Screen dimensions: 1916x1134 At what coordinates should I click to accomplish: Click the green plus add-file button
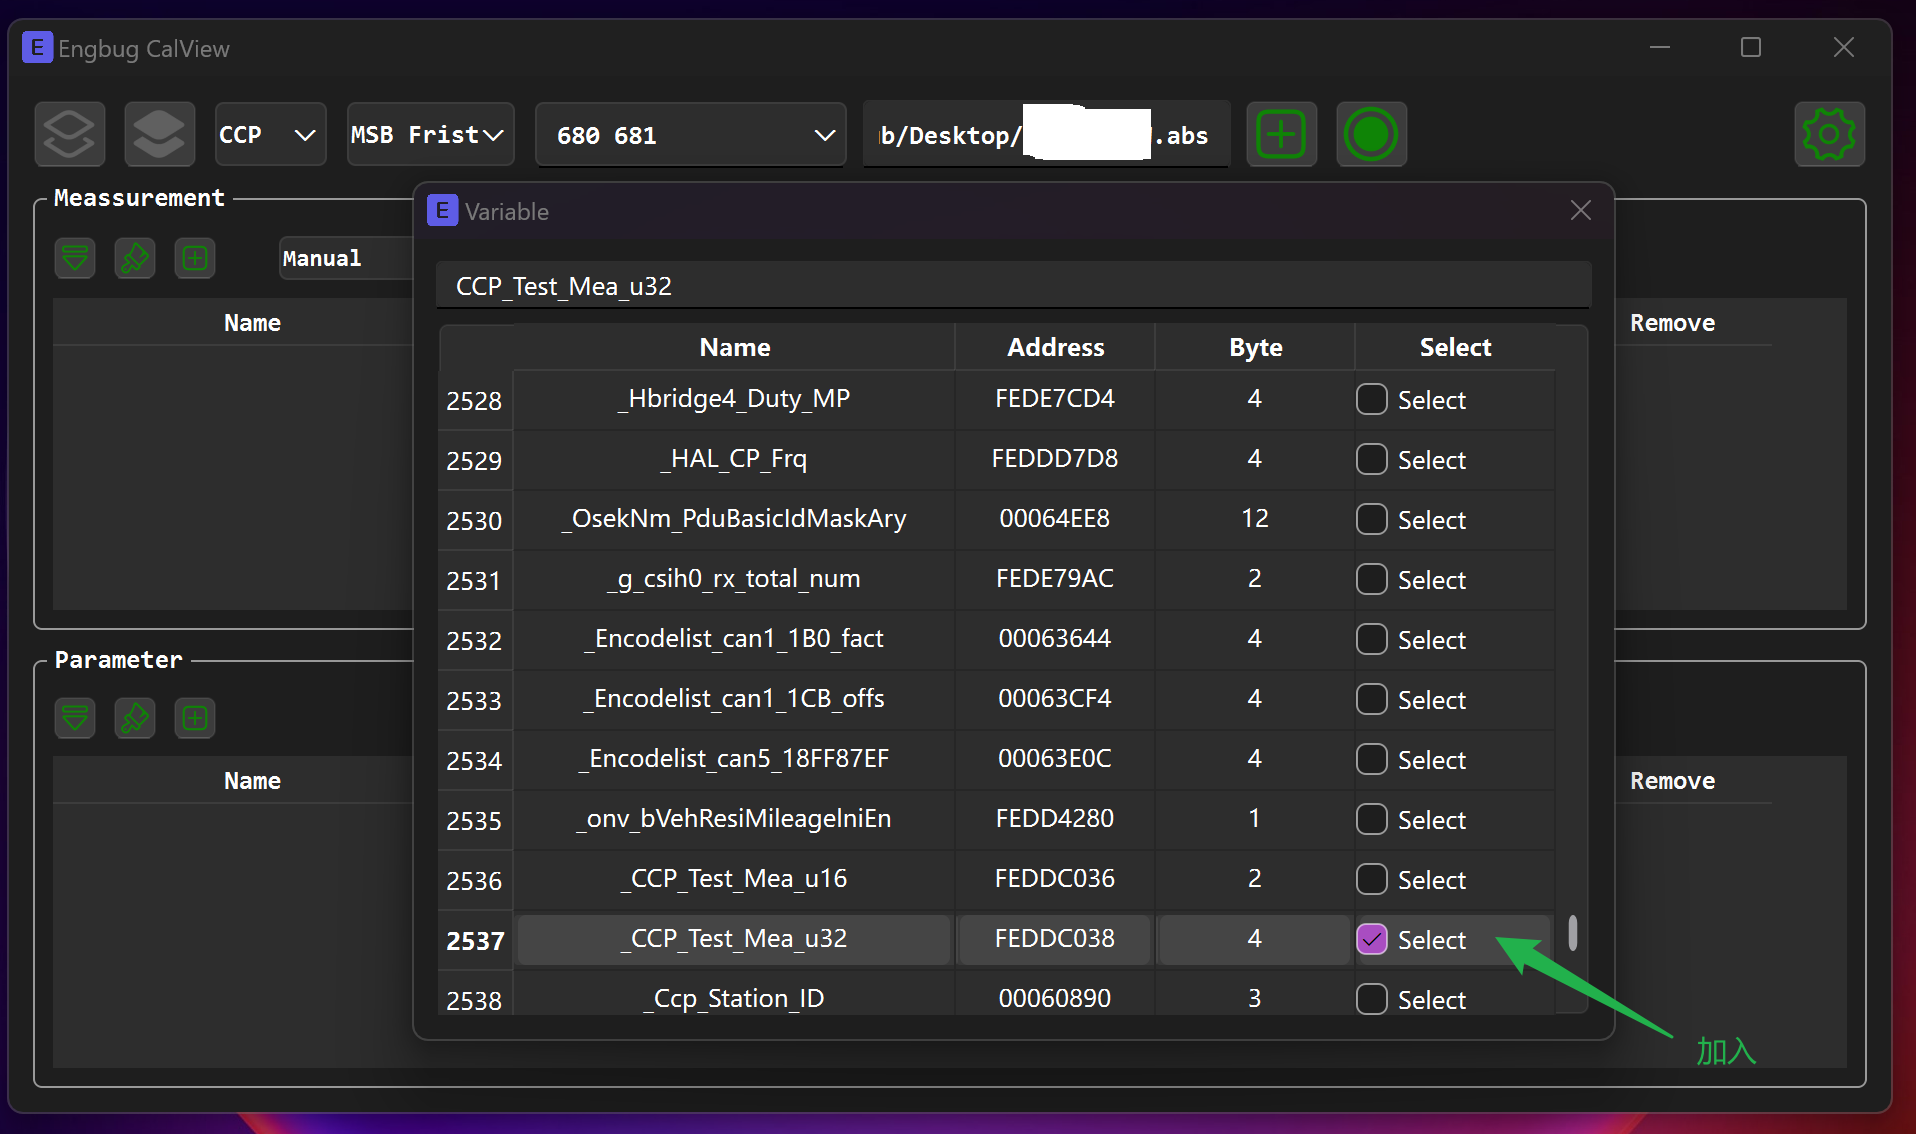click(1281, 134)
